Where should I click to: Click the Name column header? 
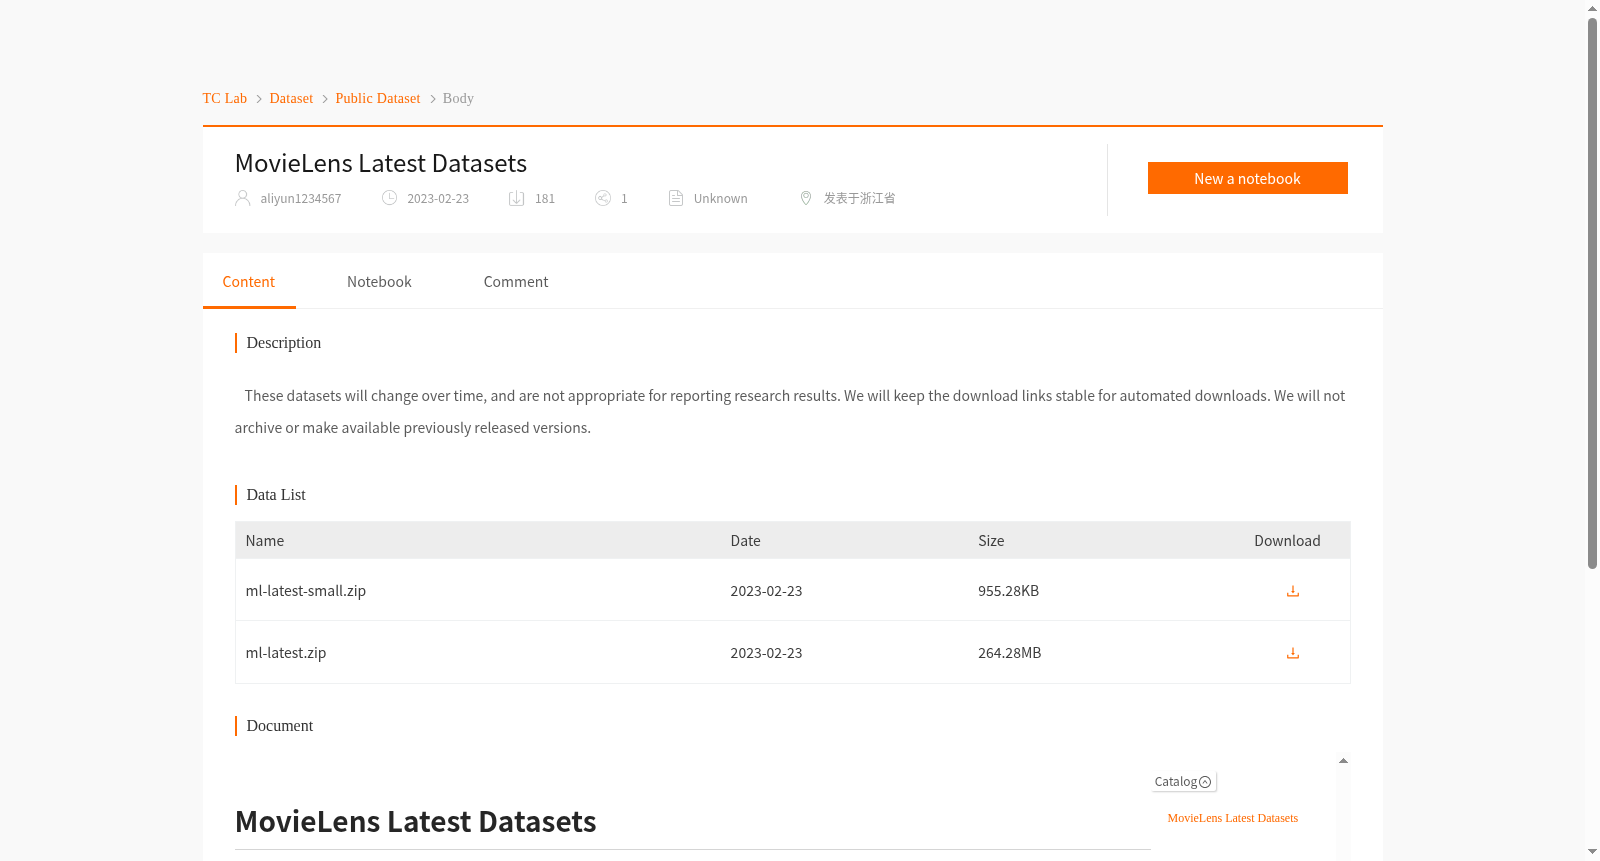(265, 541)
